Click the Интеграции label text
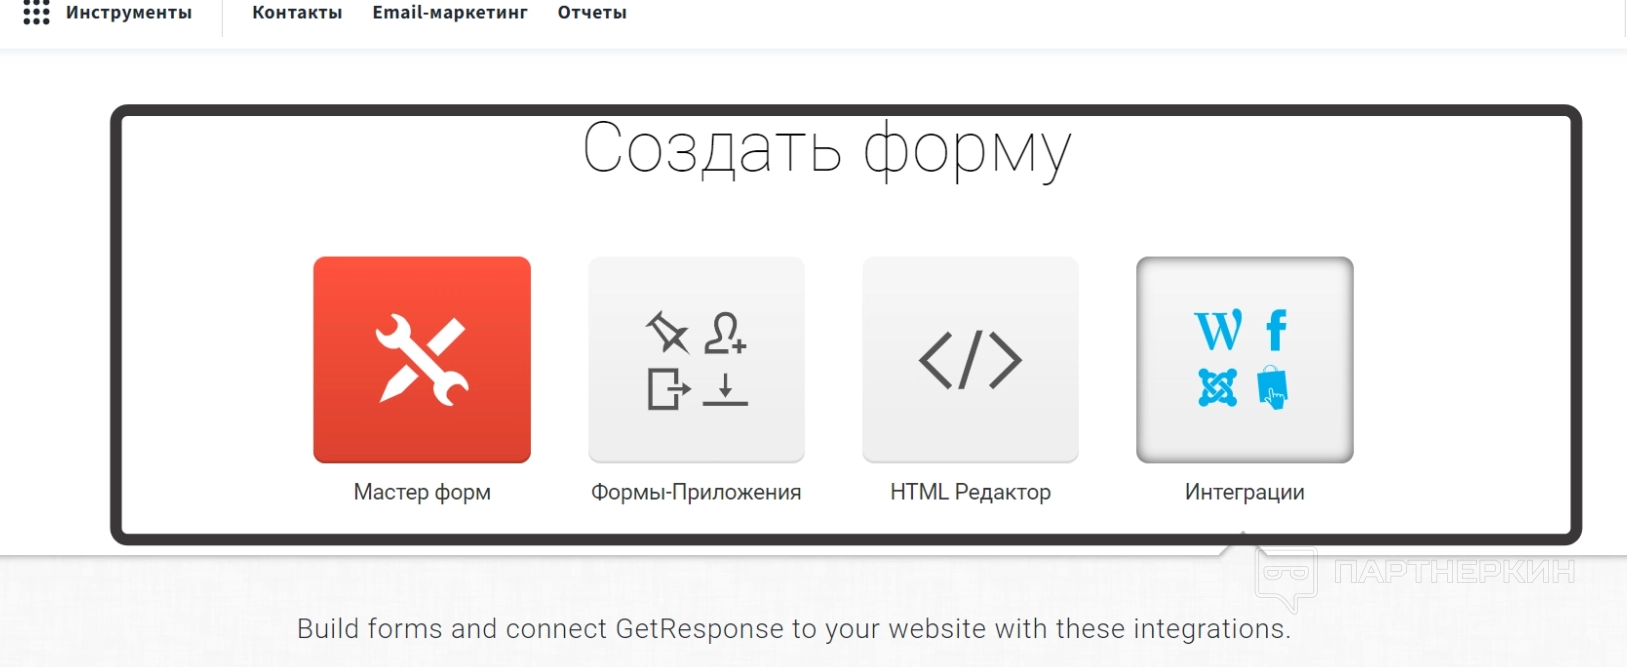This screenshot has height=667, width=1627. click(x=1245, y=492)
